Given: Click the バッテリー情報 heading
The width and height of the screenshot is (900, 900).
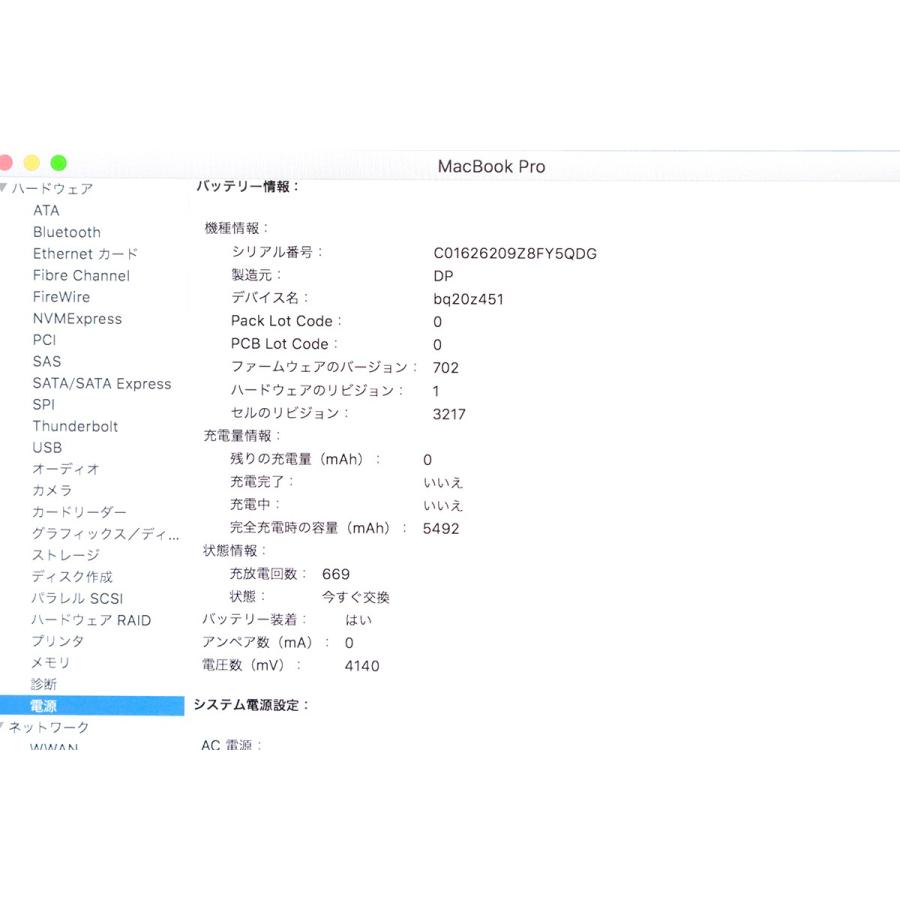Looking at the screenshot, I should coord(247,187).
